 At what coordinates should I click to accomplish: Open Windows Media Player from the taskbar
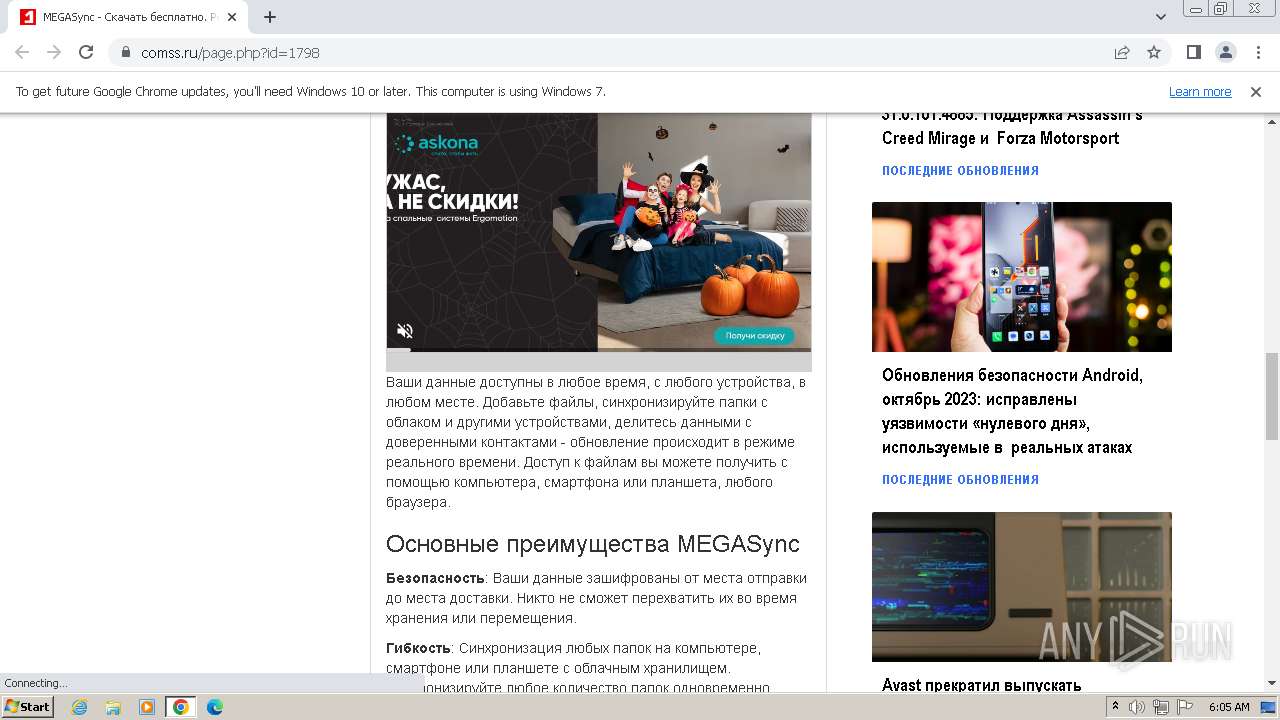point(147,707)
